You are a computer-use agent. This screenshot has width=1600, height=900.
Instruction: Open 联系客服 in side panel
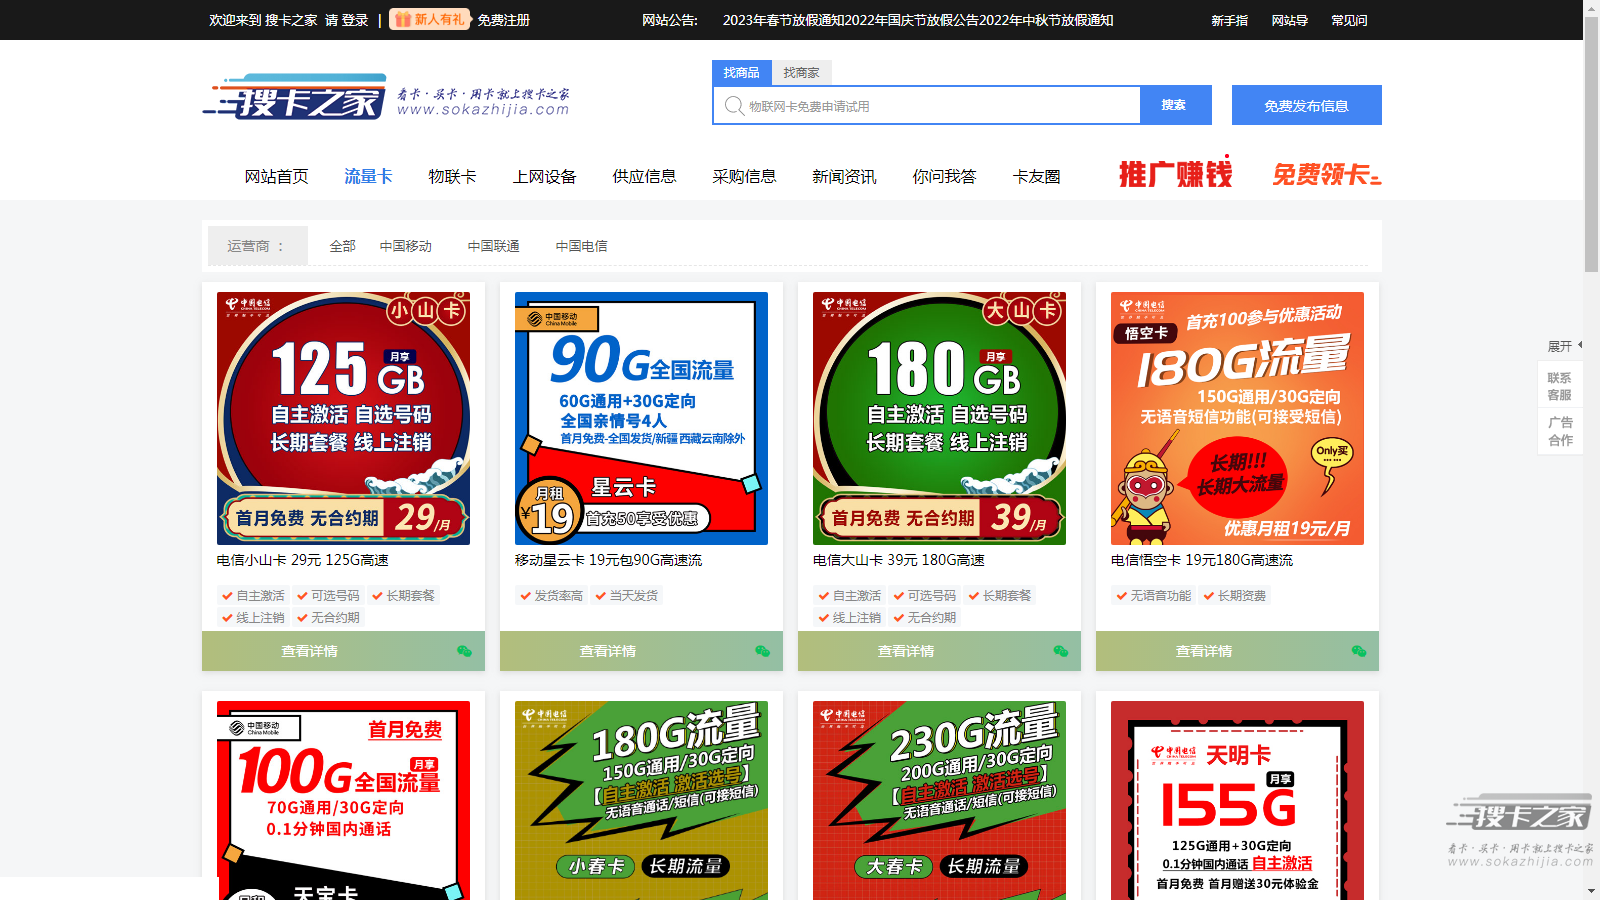pyautogui.click(x=1560, y=386)
